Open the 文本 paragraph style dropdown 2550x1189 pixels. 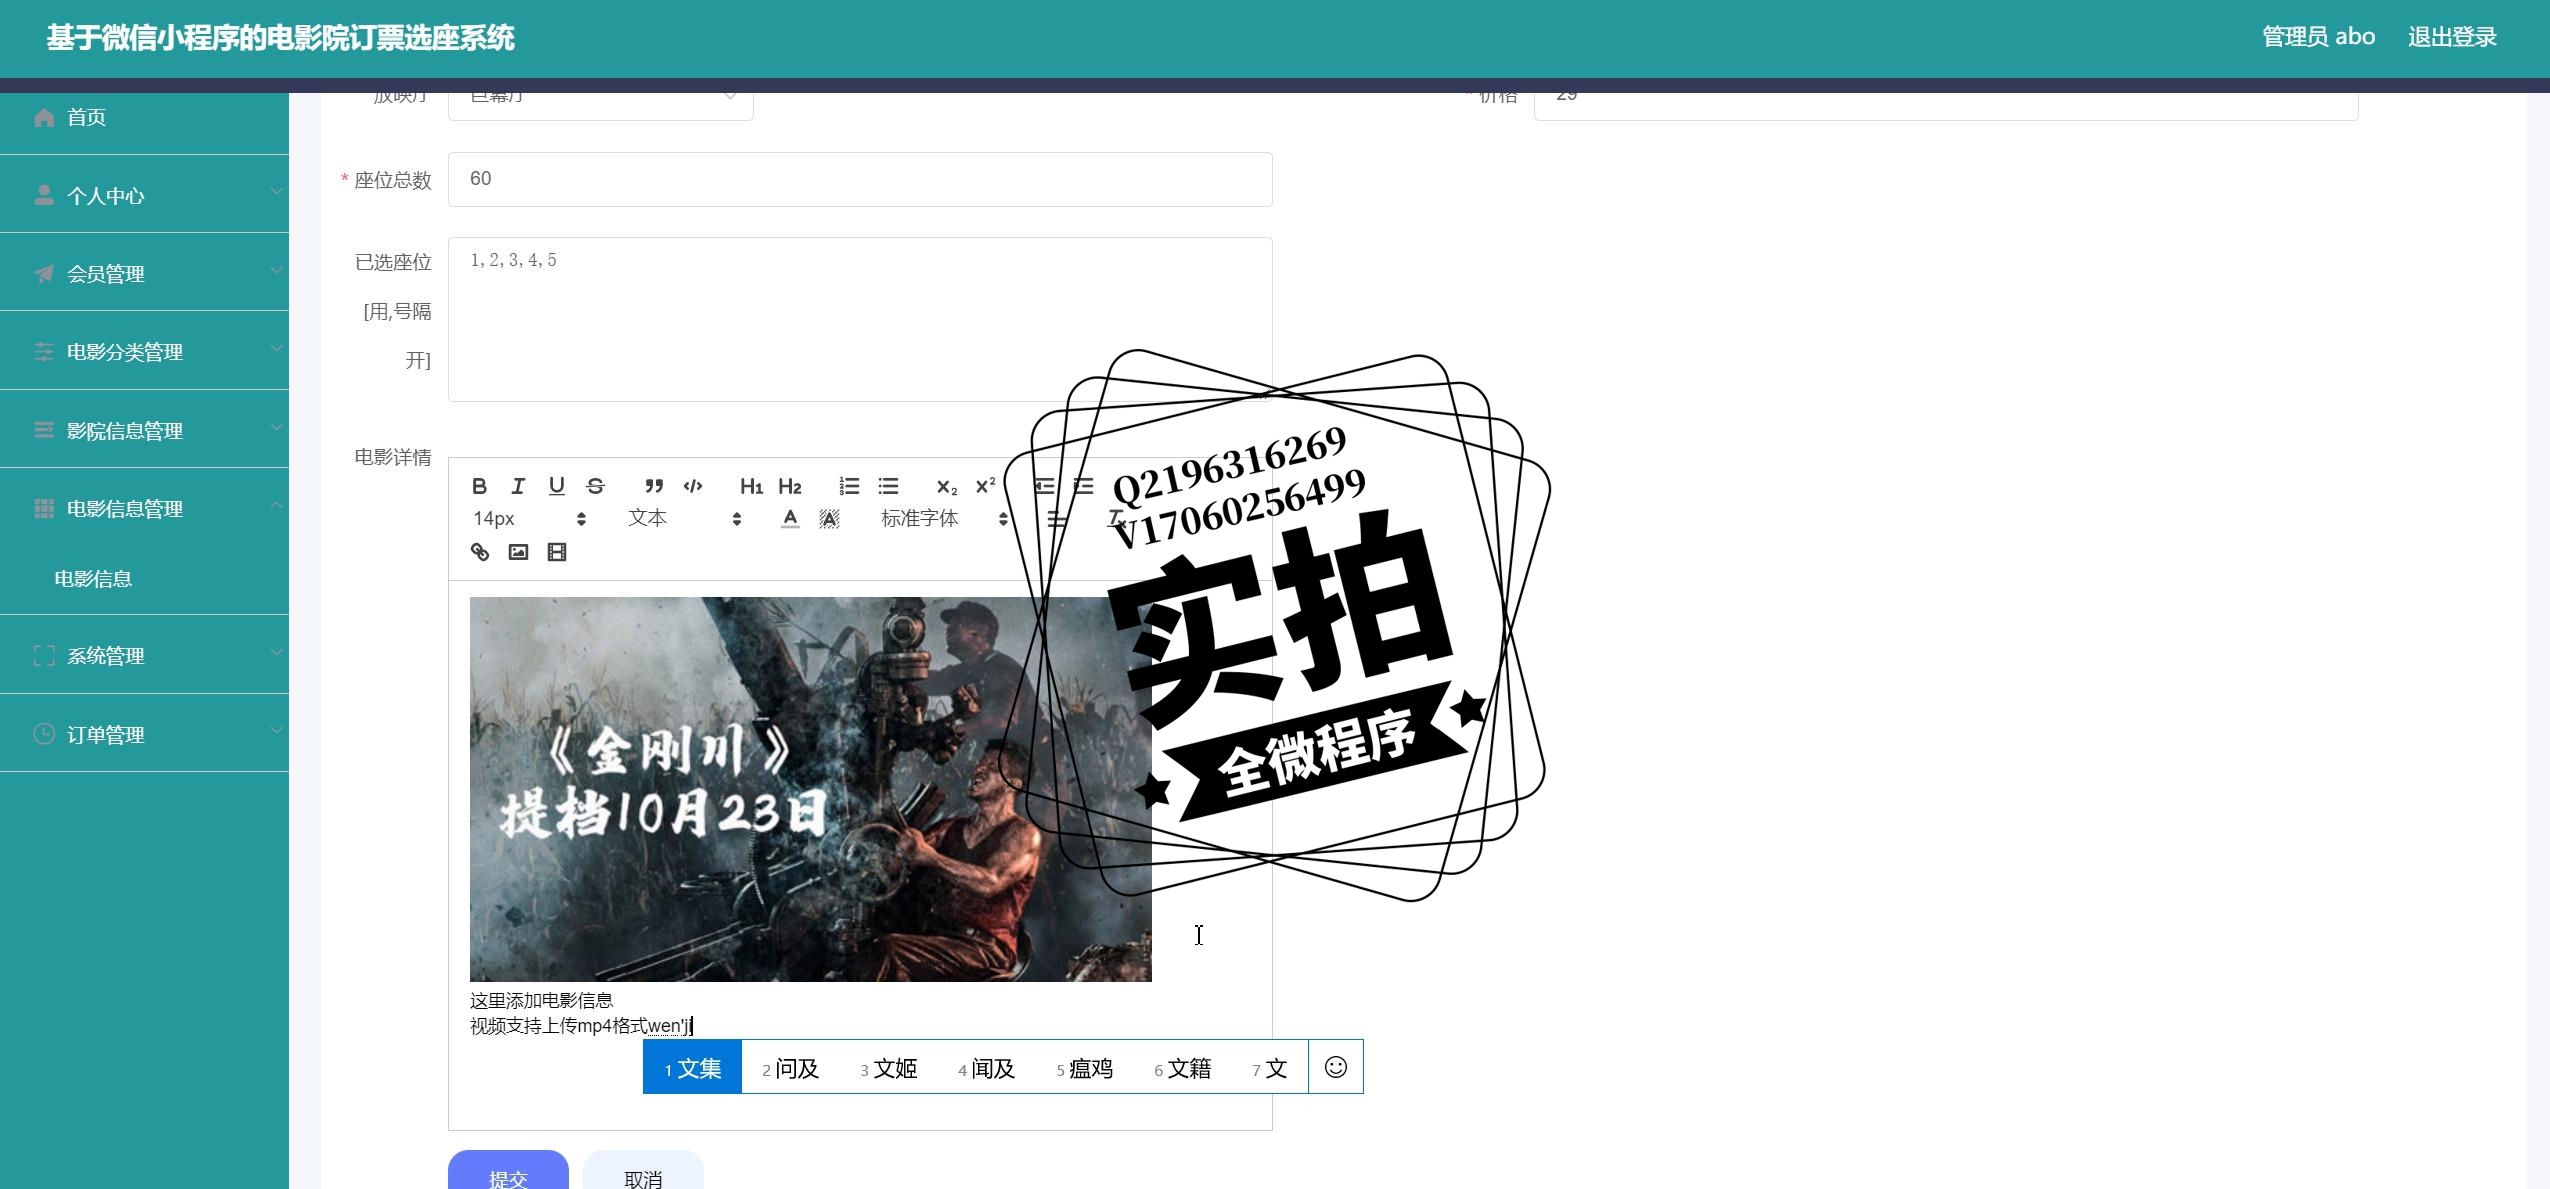point(685,518)
